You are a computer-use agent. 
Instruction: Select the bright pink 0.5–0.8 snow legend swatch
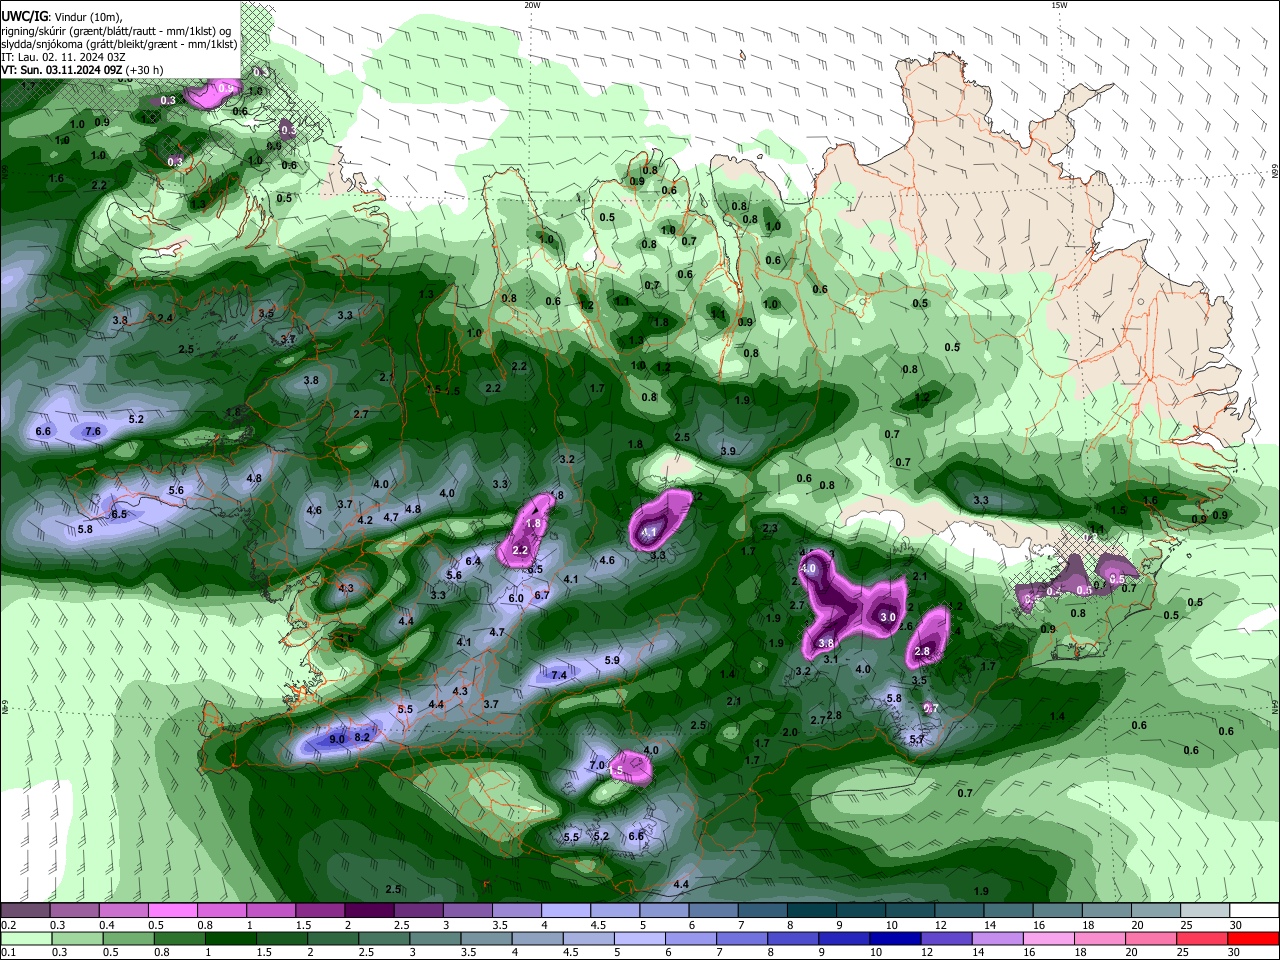point(172,911)
